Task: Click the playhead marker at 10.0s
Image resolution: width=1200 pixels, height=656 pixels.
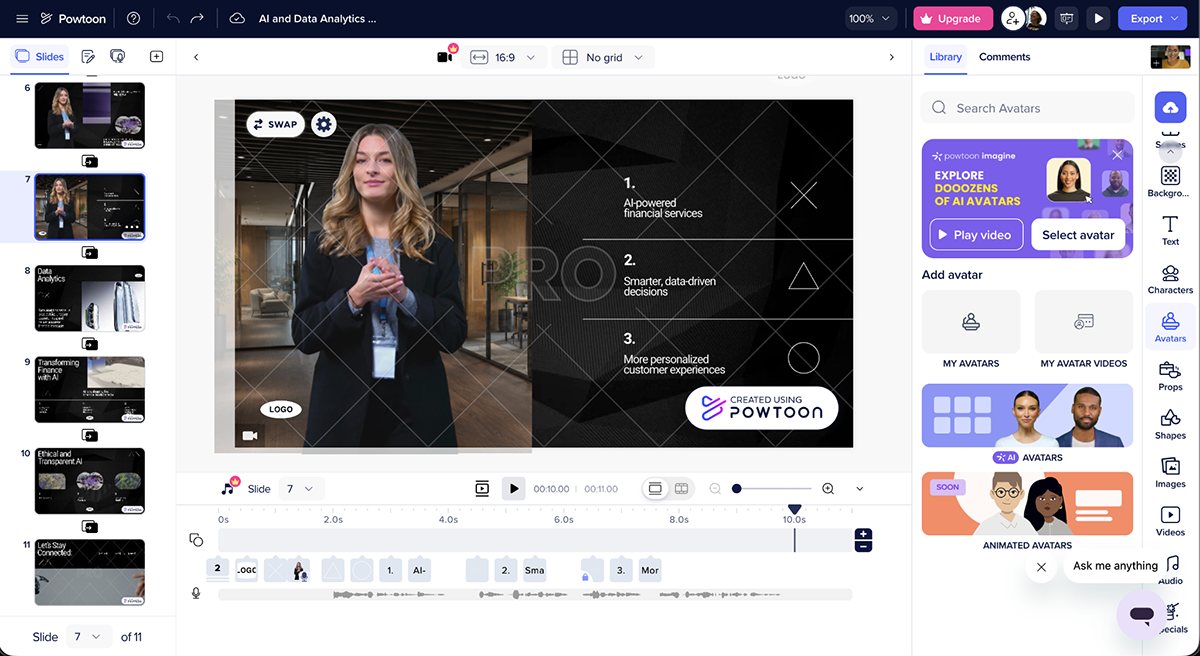Action: tap(794, 510)
